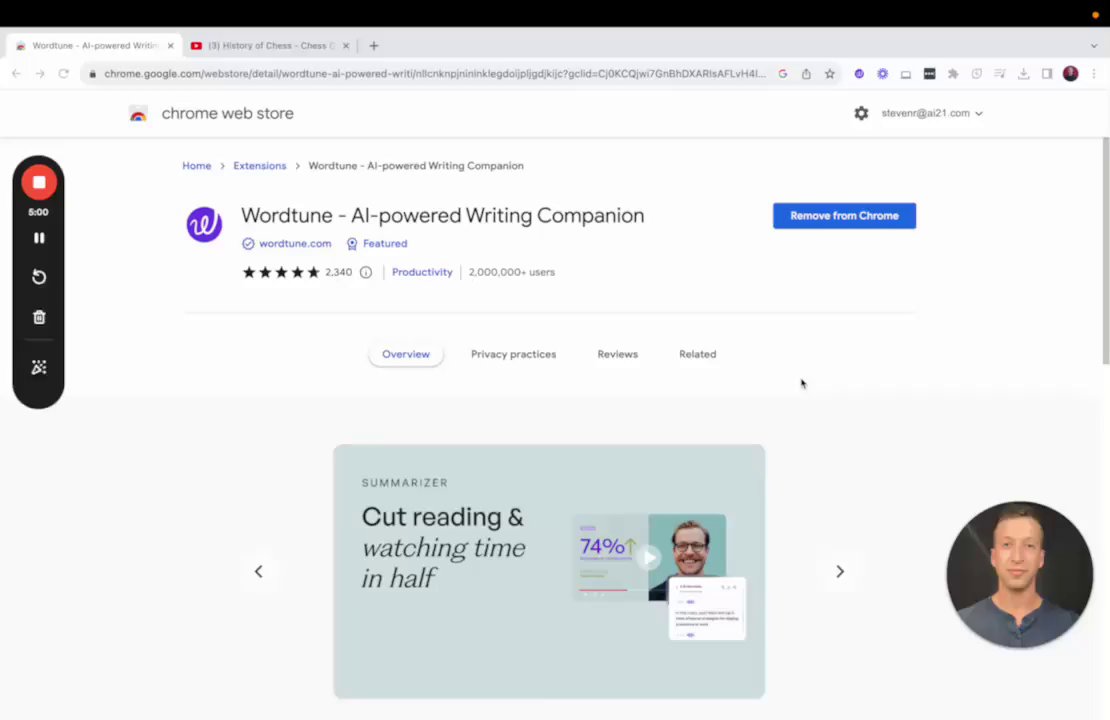Click the presenter webcam bubble

click(x=1019, y=575)
